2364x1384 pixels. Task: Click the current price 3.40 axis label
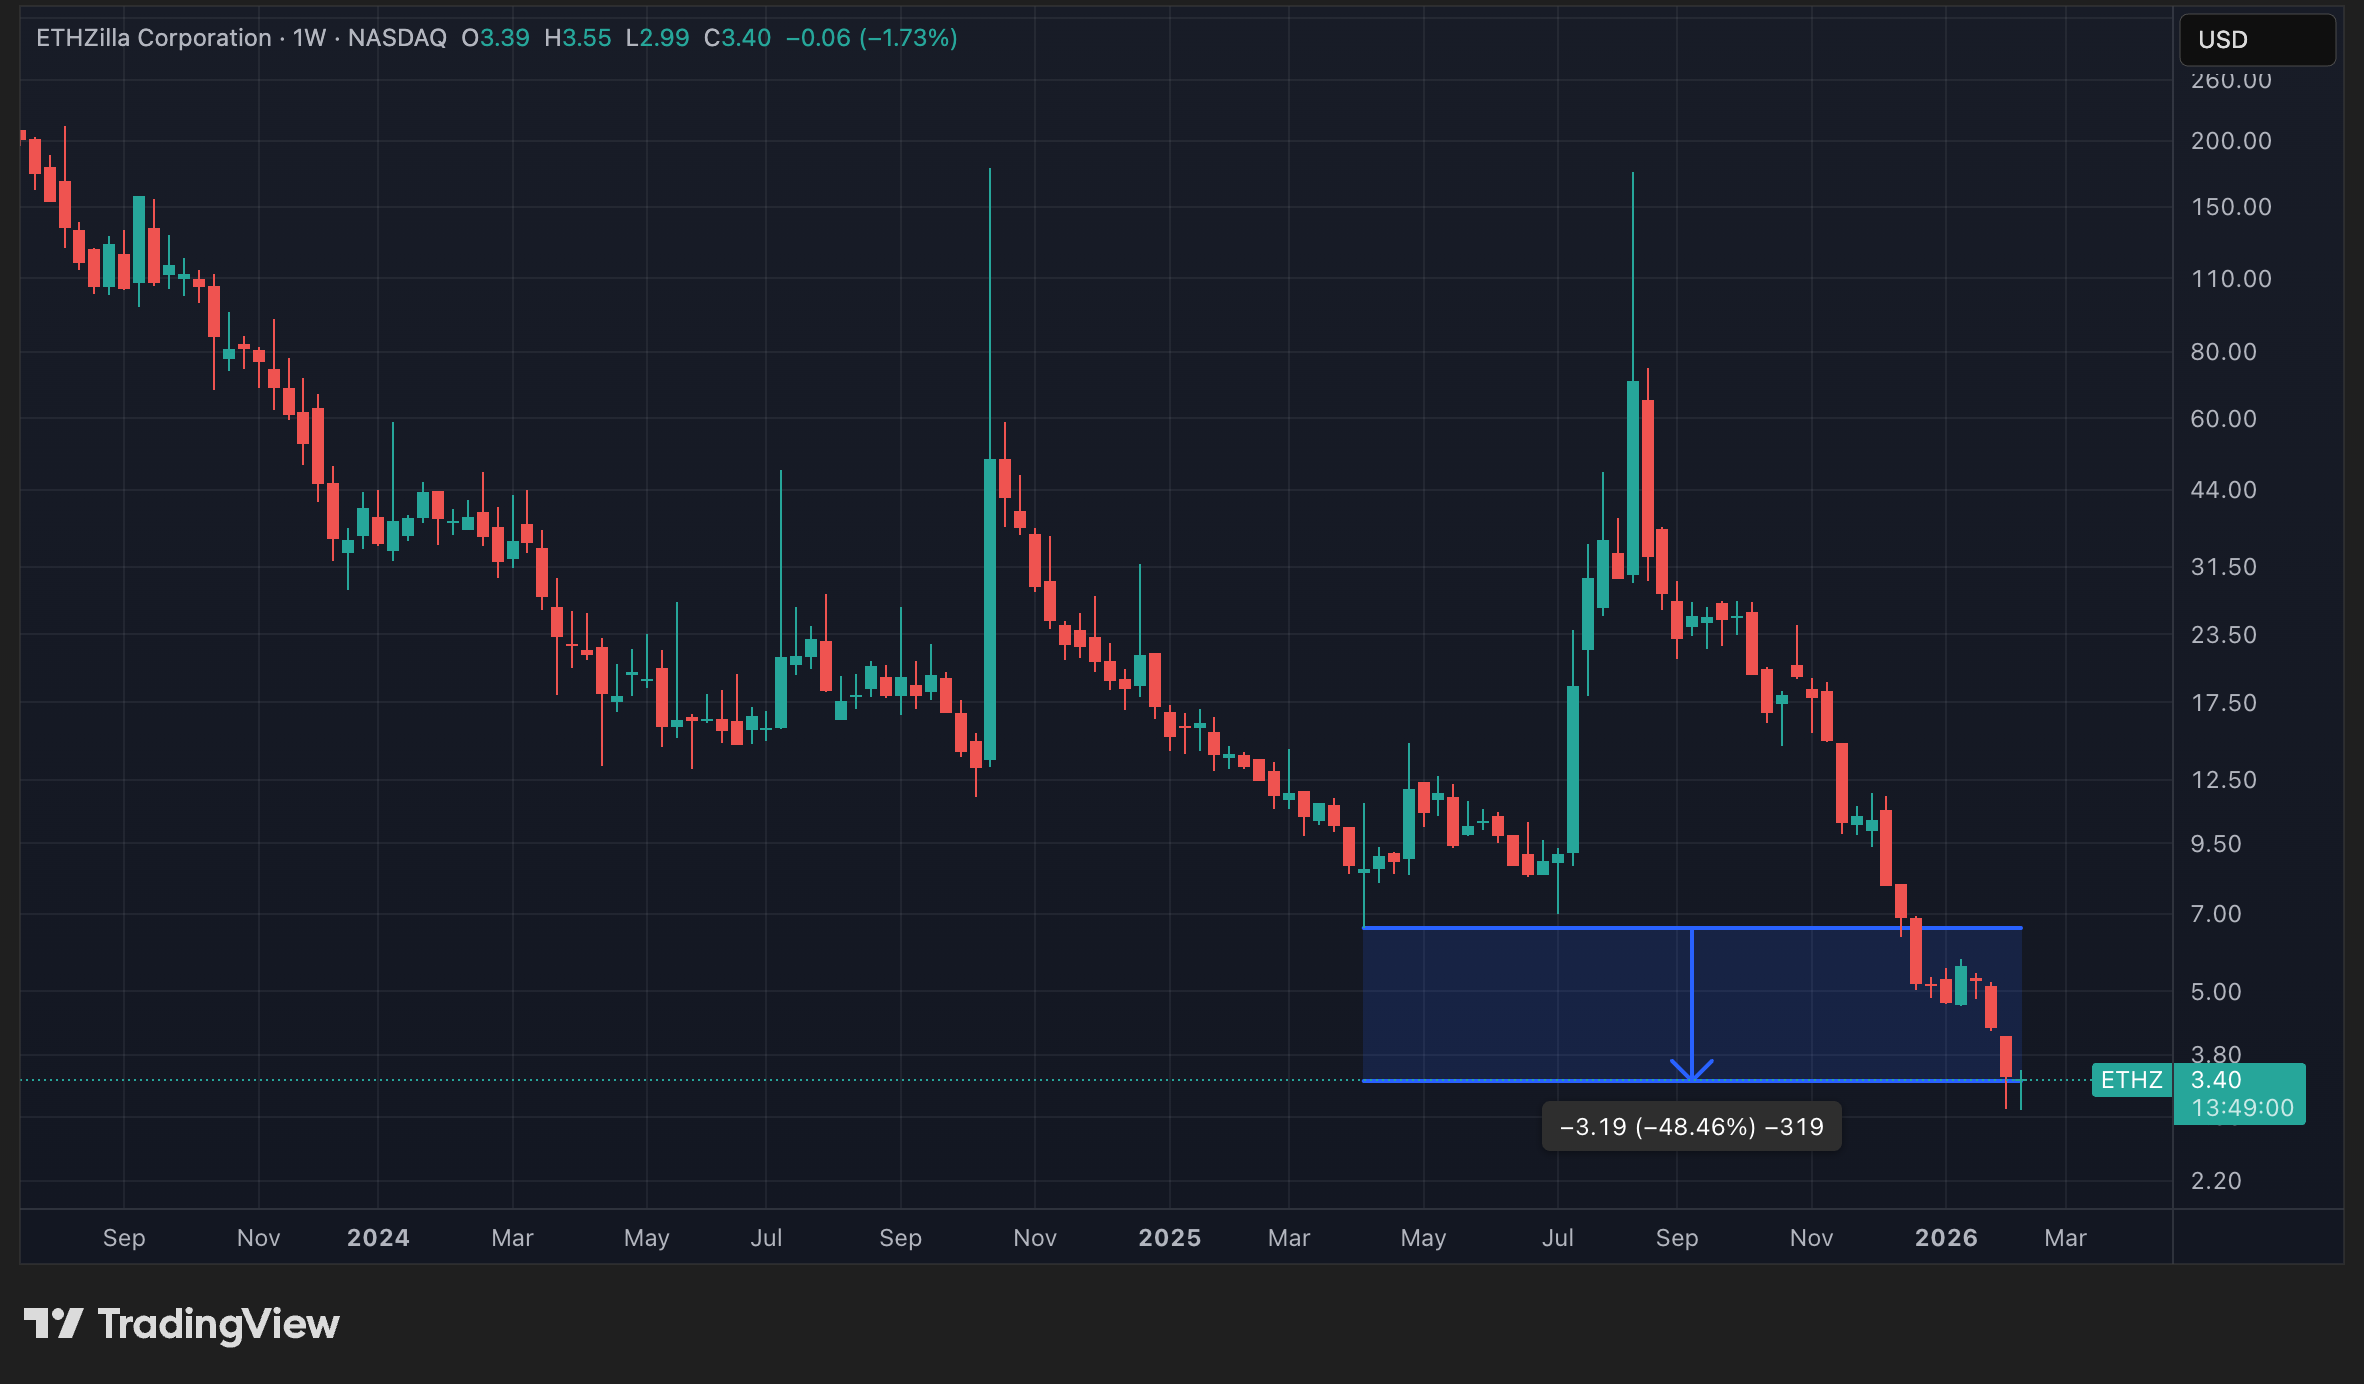coord(2216,1080)
